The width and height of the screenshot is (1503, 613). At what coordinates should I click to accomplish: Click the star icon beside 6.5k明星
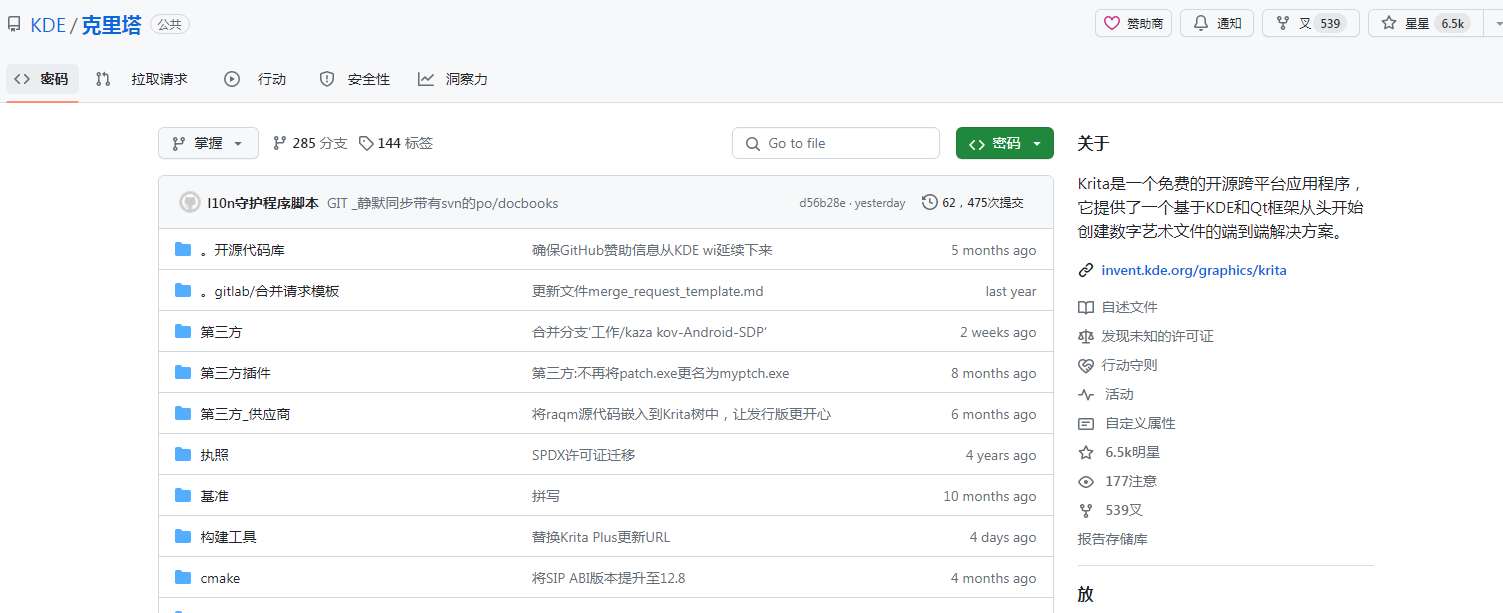[x=1086, y=452]
